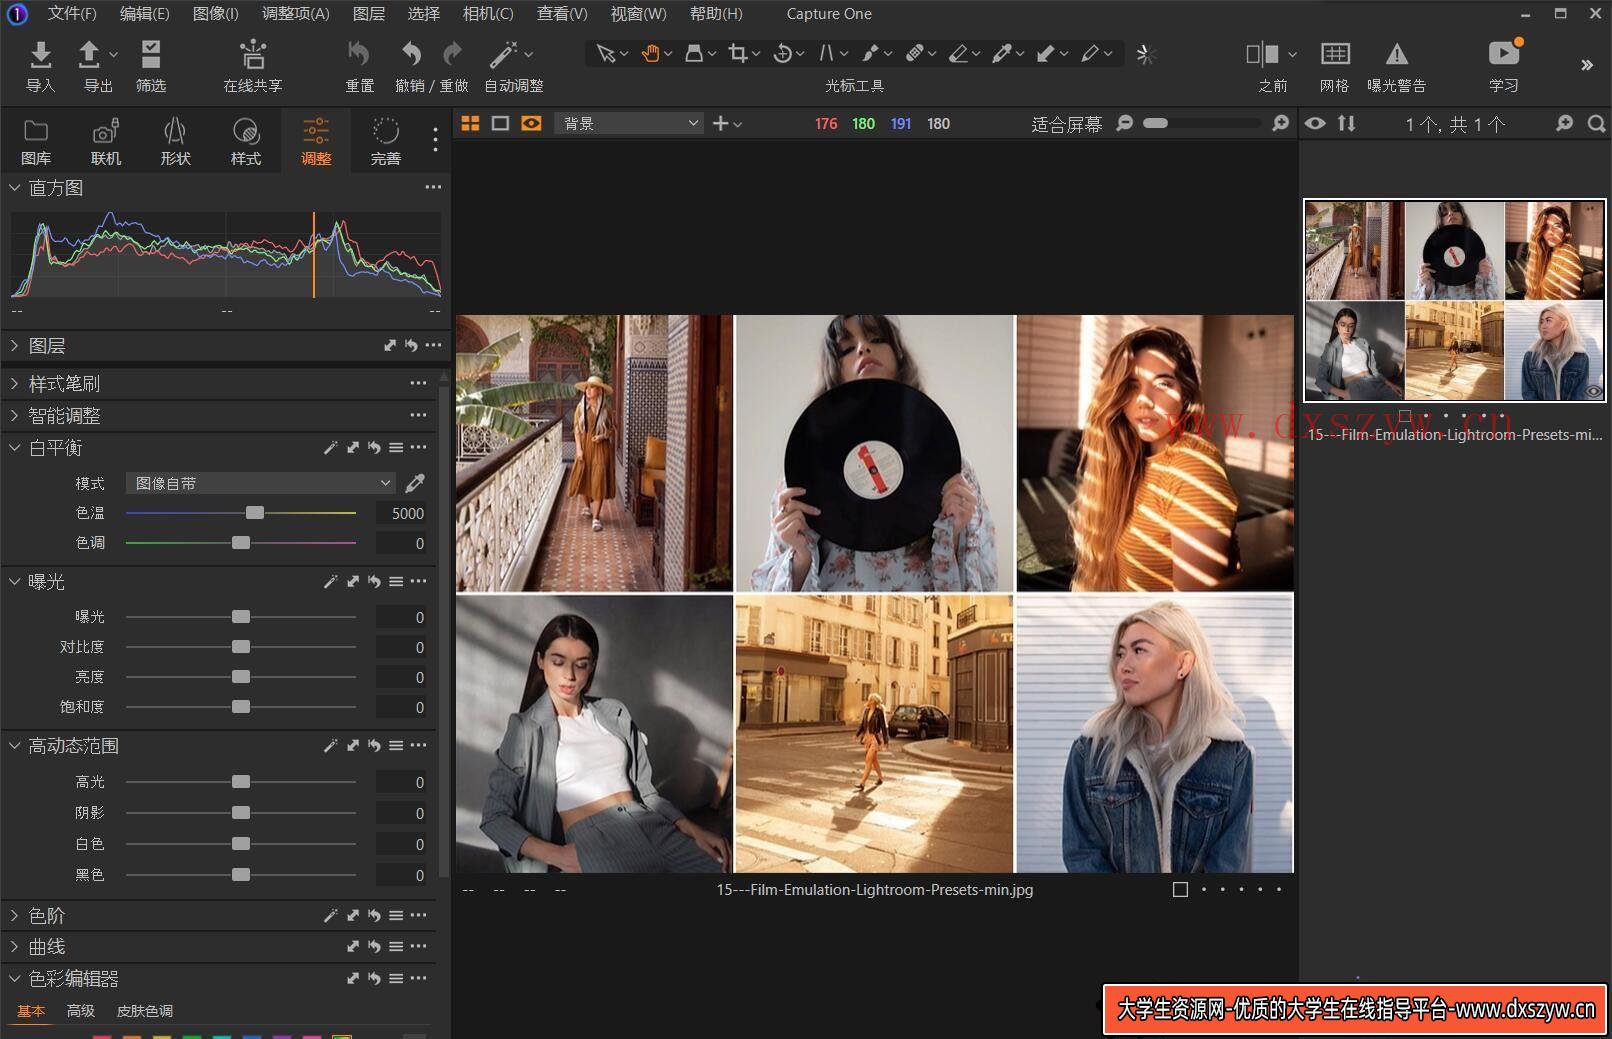This screenshot has width=1612, height=1039.
Task: Click the 对比度 contrast slider handle
Action: [x=241, y=647]
